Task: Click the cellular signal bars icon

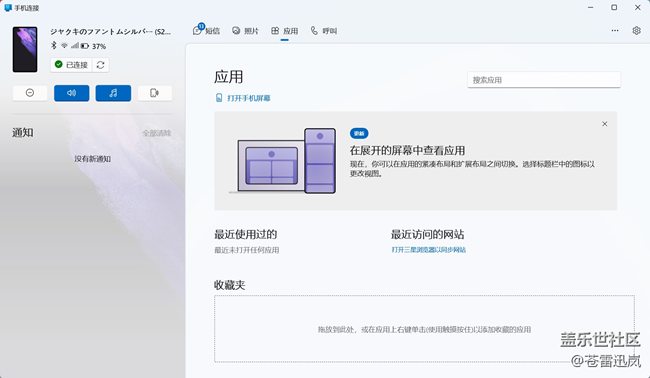Action: coord(75,46)
